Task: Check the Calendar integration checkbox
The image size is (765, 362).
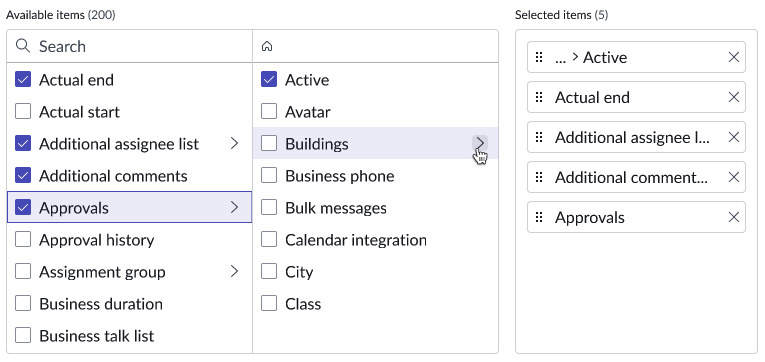Action: [269, 240]
